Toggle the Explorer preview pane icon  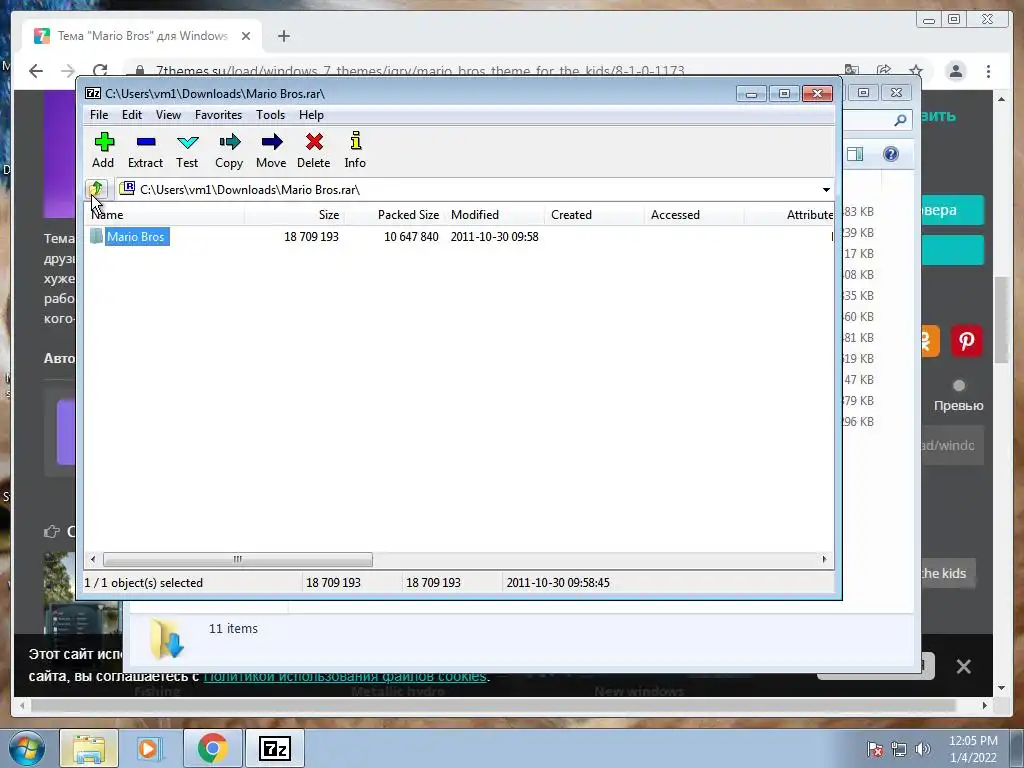(x=855, y=154)
